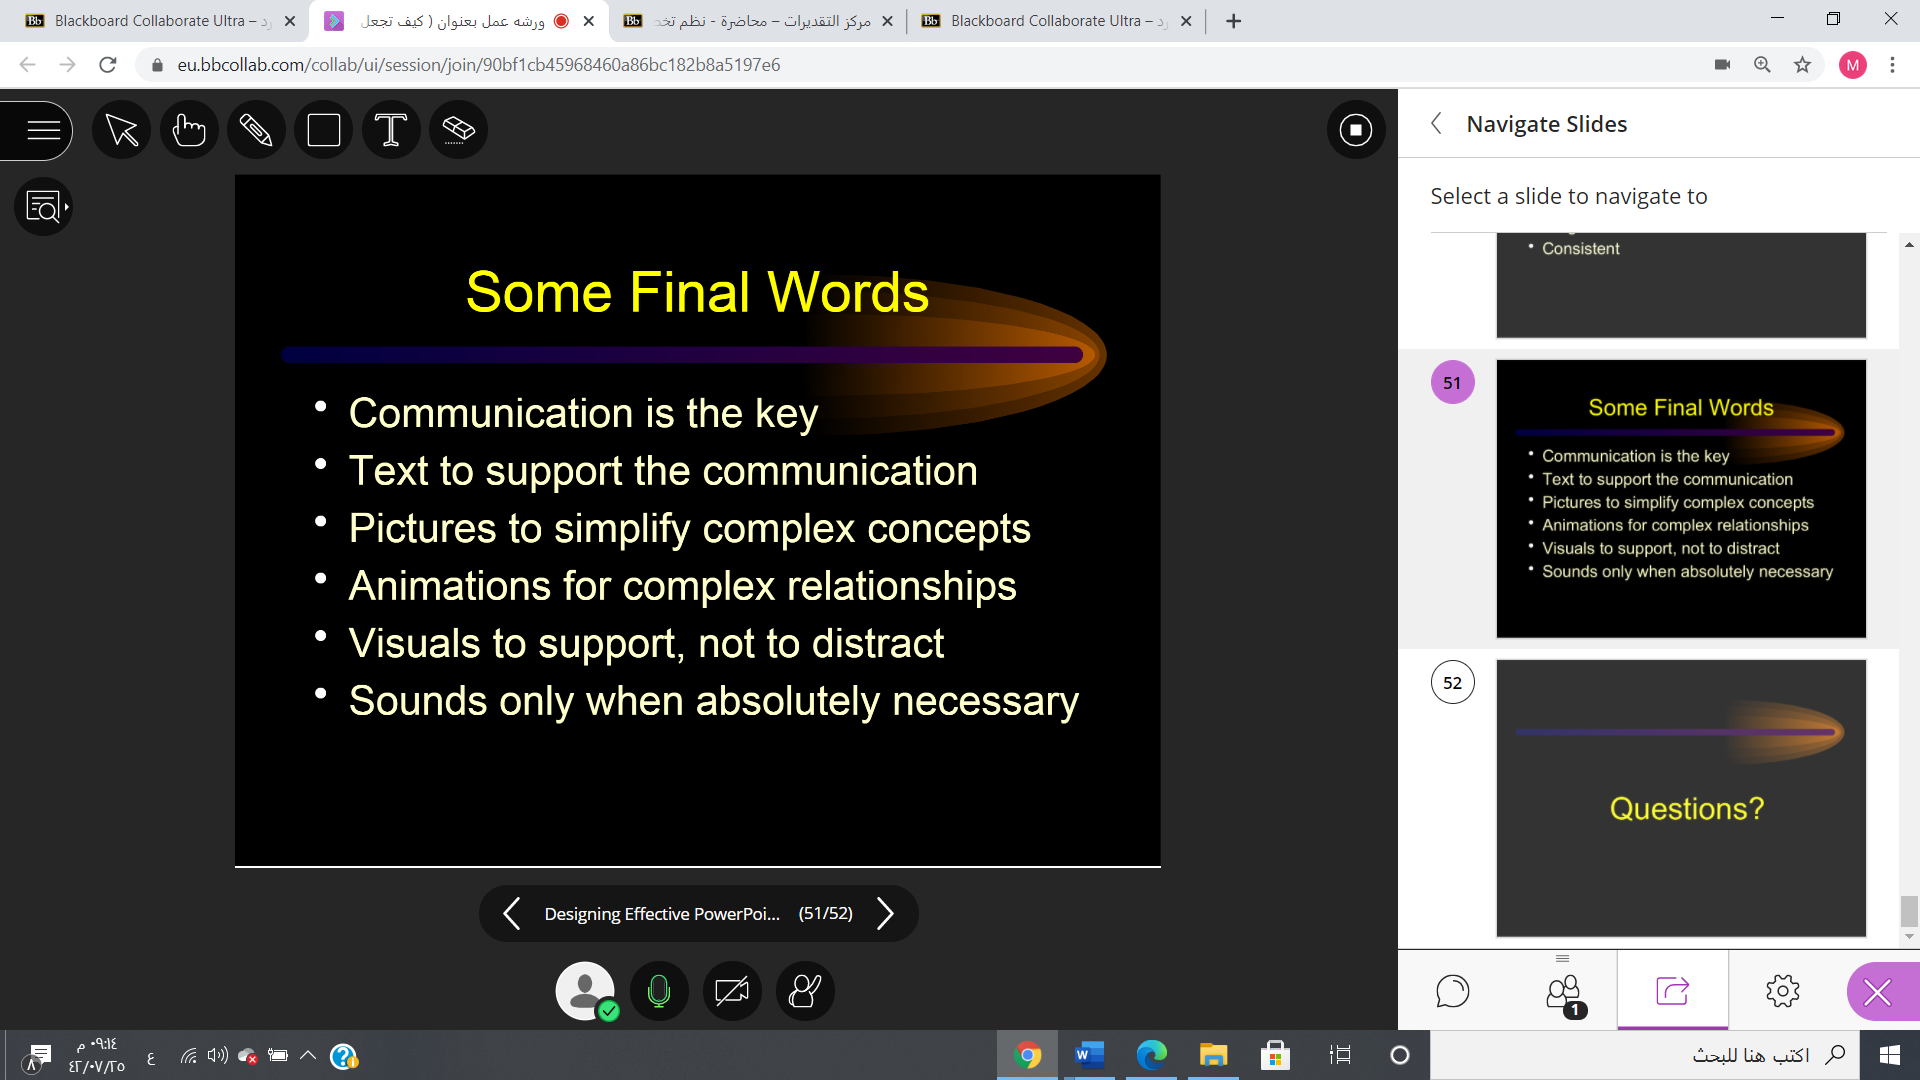Go back from Navigate Slides panel
The width and height of the screenshot is (1920, 1080).
[x=1437, y=124]
